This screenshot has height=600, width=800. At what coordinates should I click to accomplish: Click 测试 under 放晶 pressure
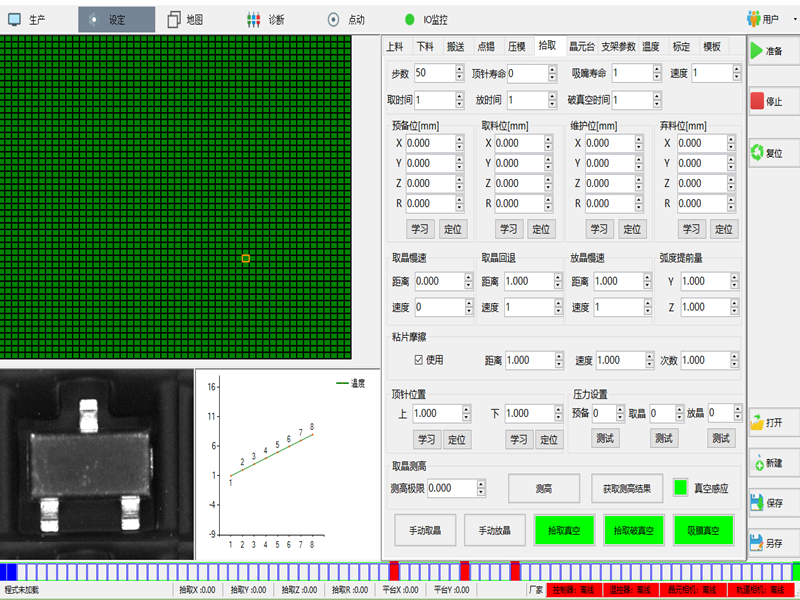click(721, 438)
